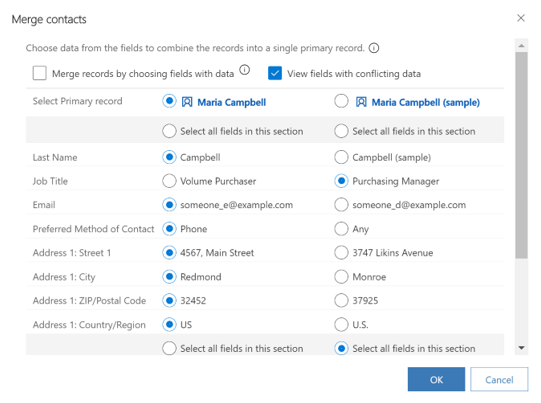Click the contact icon beside Maria Campbell

point(187,102)
